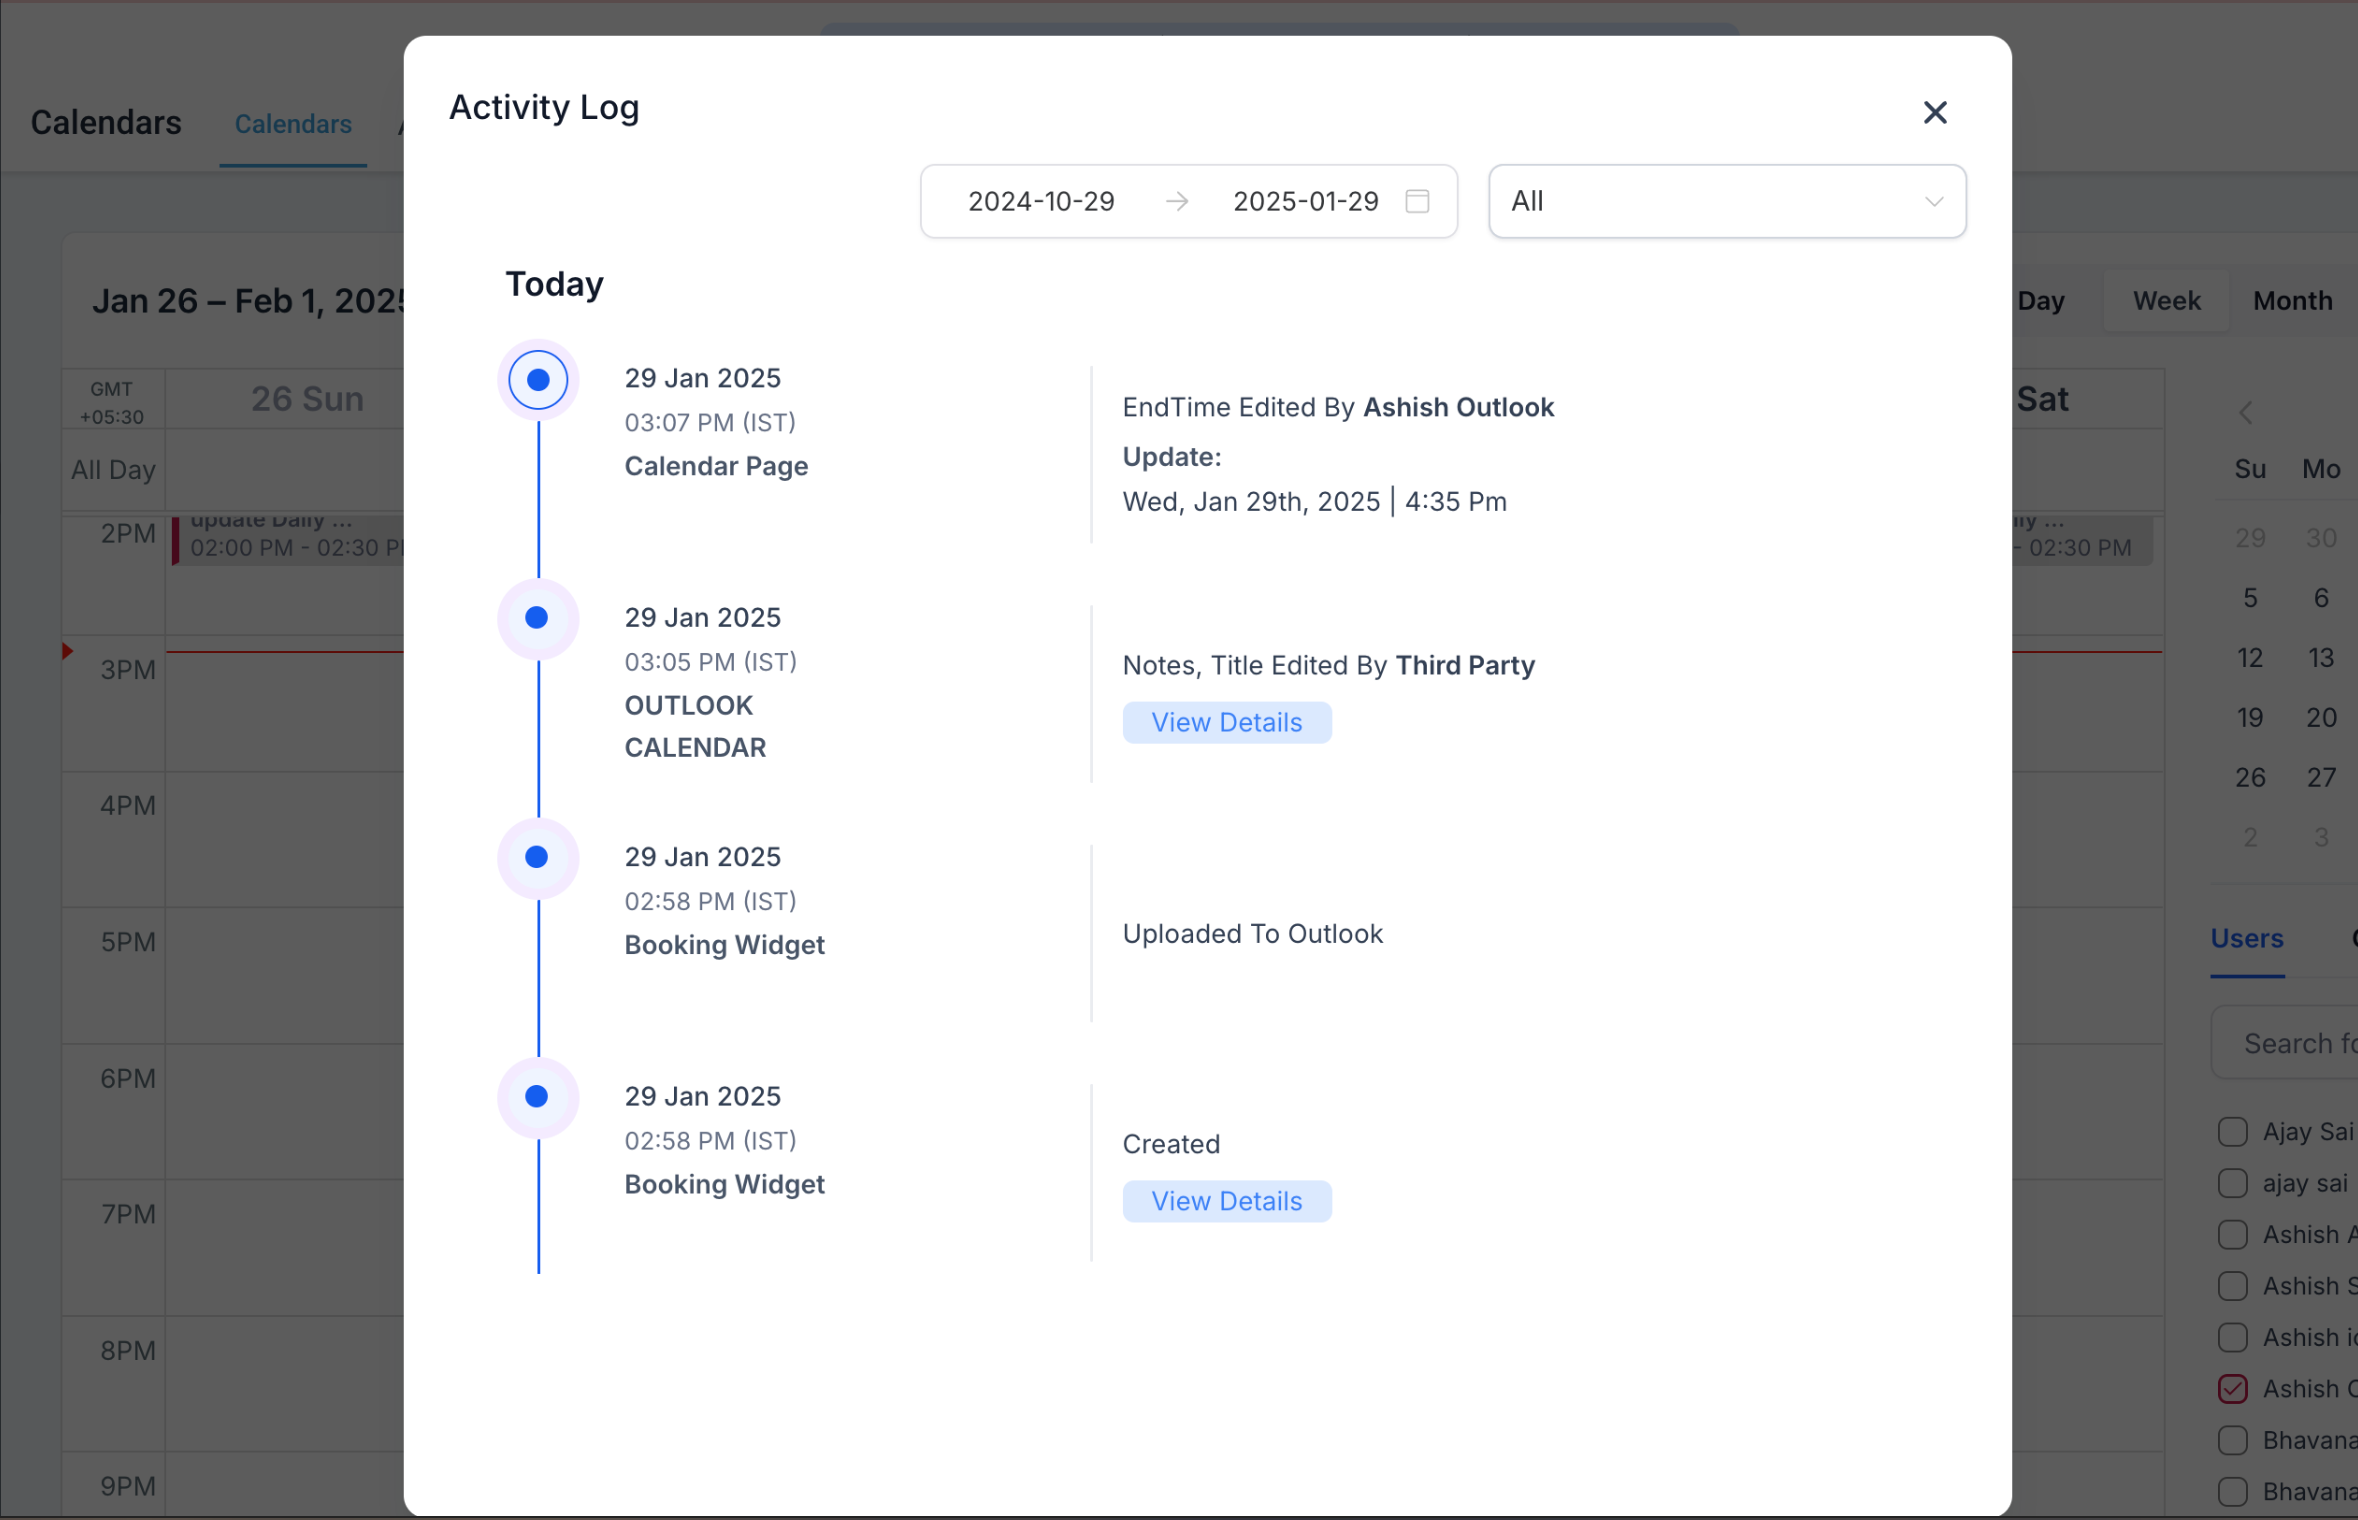Viewport: 2358px width, 1520px height.
Task: Switch to the Month view tab
Action: [x=2292, y=301]
